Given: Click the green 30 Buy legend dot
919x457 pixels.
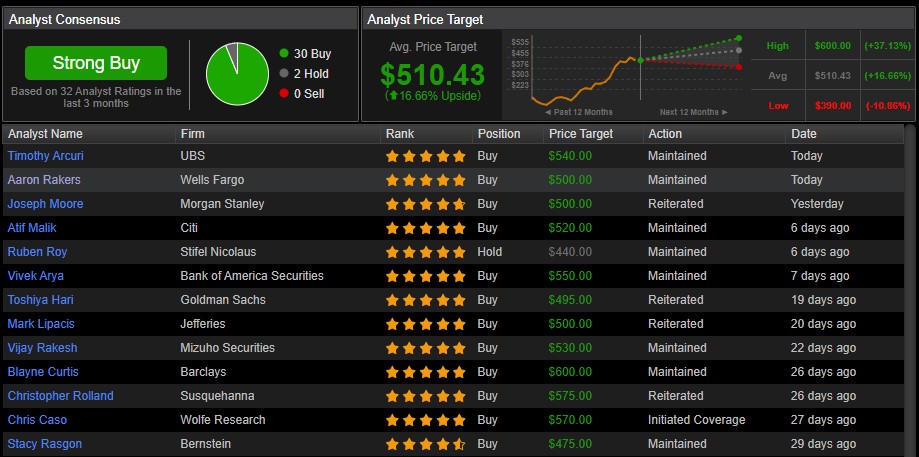Looking at the screenshot, I should (x=284, y=53).
